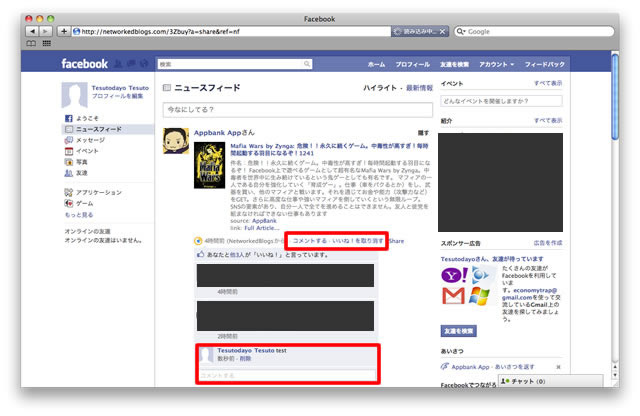
Task: Select ニュースフィード in the left sidebar
Action: coord(108,129)
